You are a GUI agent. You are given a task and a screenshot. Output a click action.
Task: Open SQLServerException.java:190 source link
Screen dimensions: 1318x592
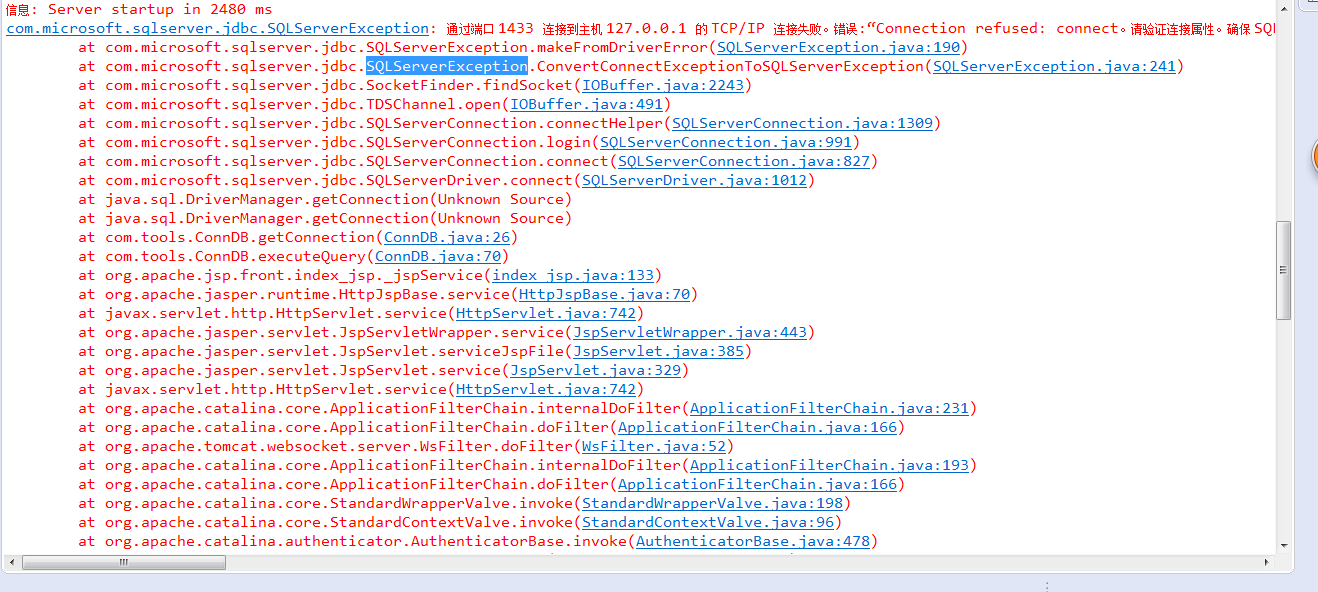tap(838, 47)
